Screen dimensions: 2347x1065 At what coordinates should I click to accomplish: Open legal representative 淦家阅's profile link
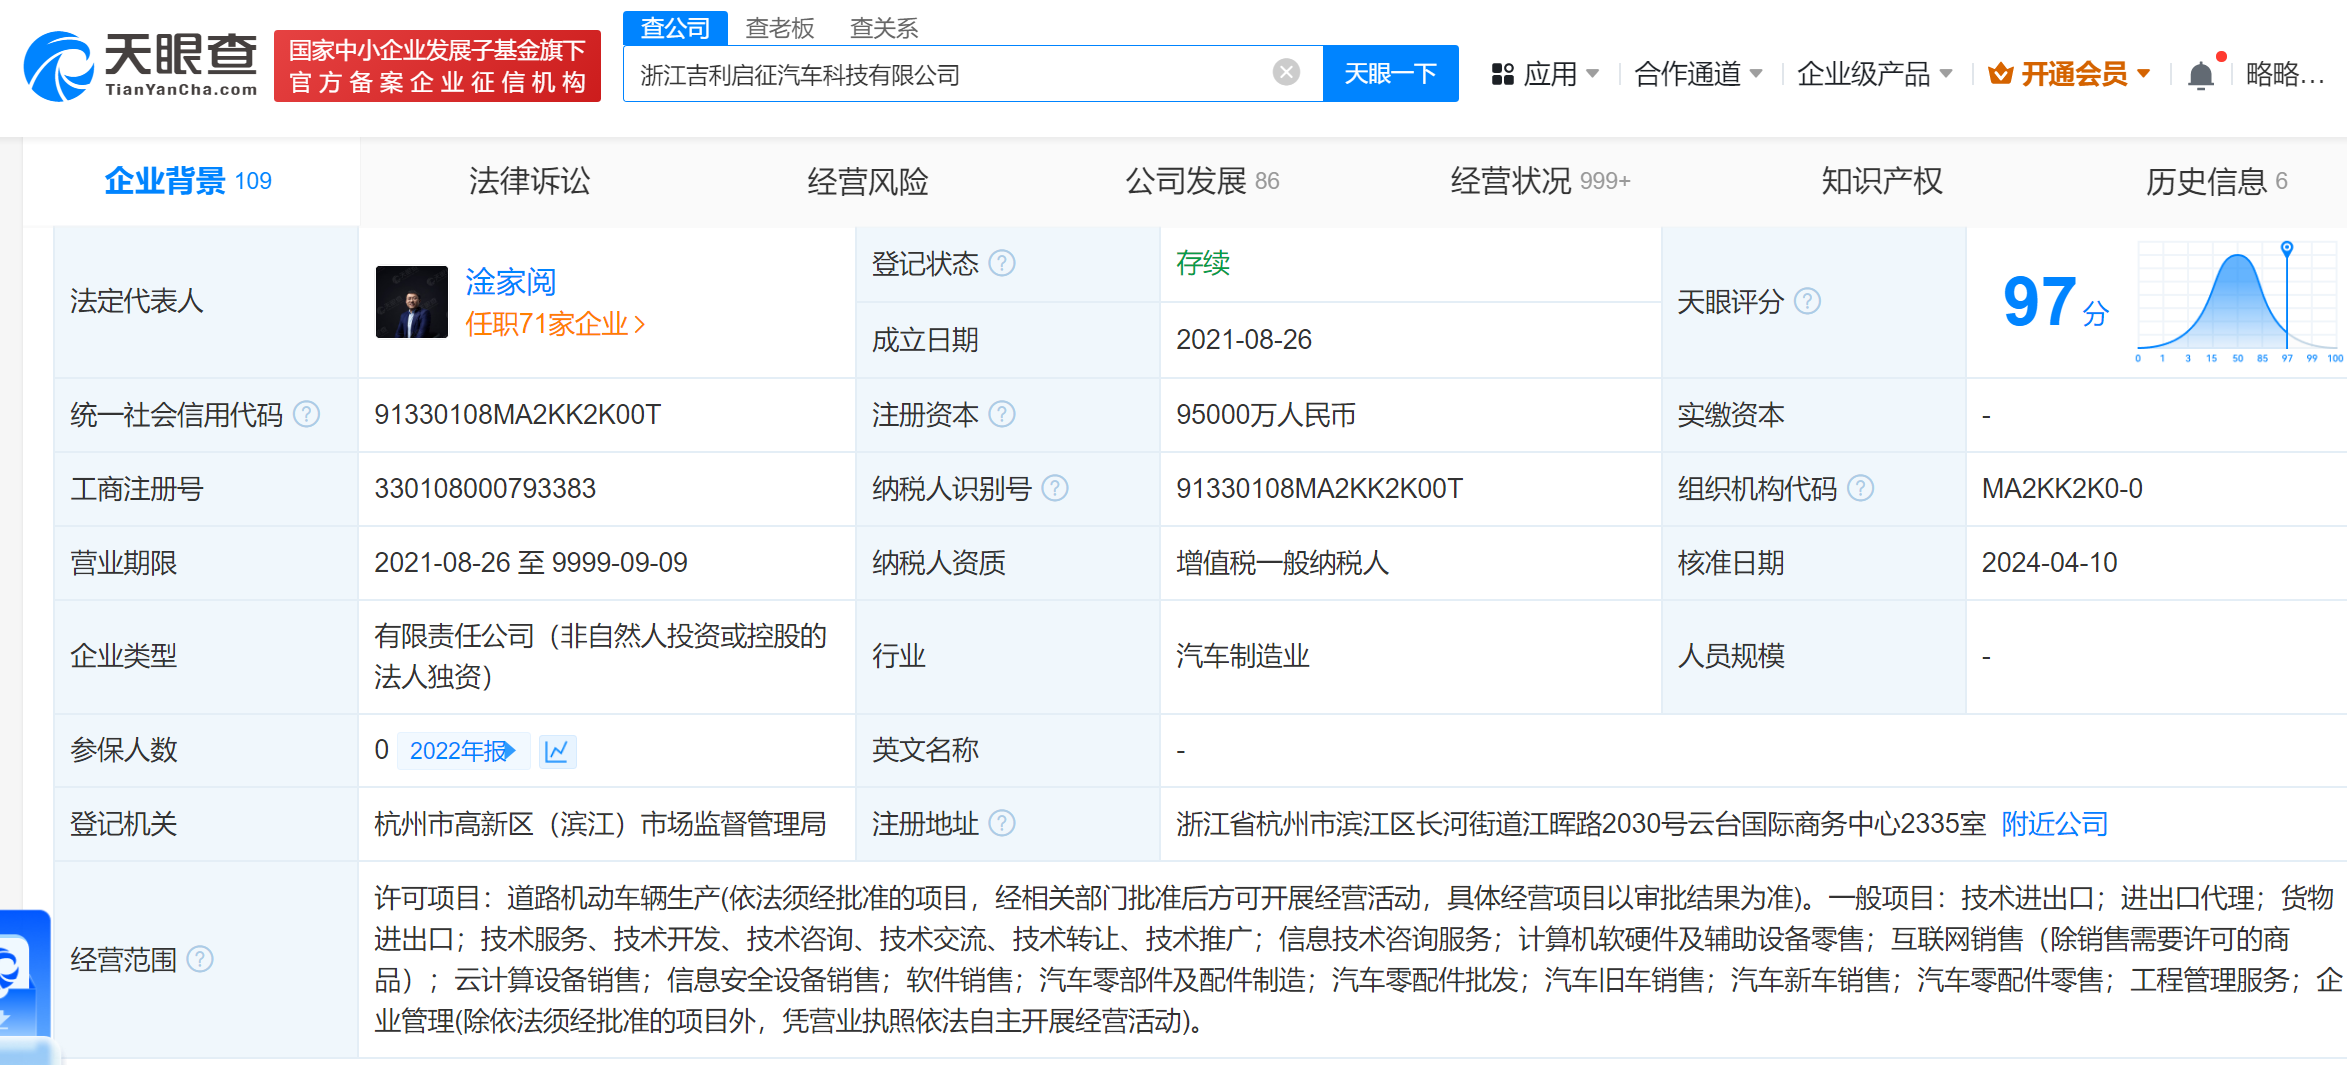510,282
